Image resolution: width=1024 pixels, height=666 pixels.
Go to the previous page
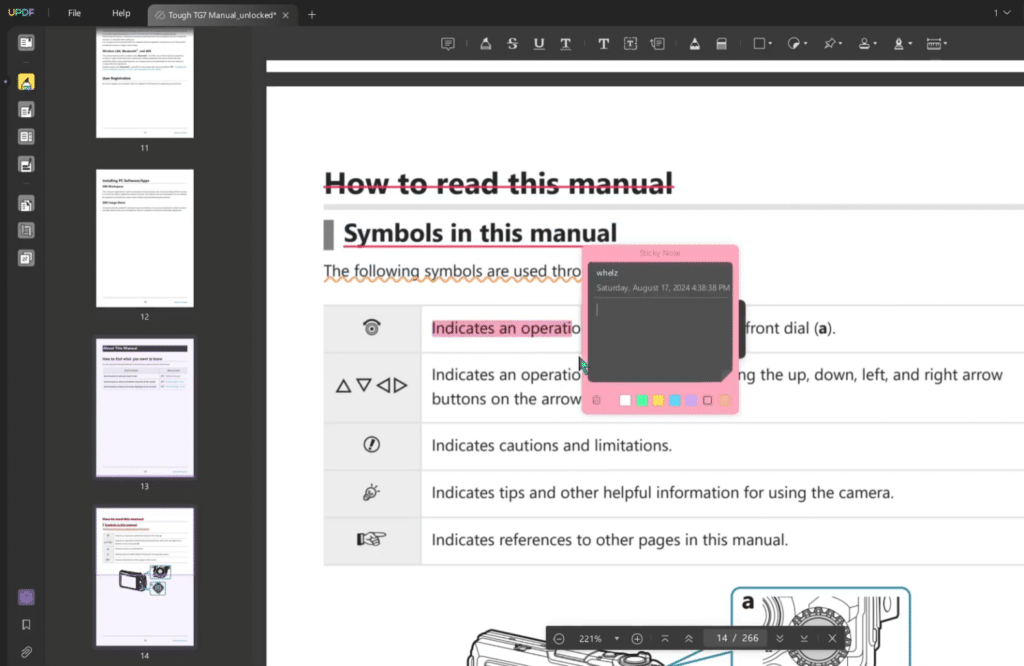(x=689, y=639)
